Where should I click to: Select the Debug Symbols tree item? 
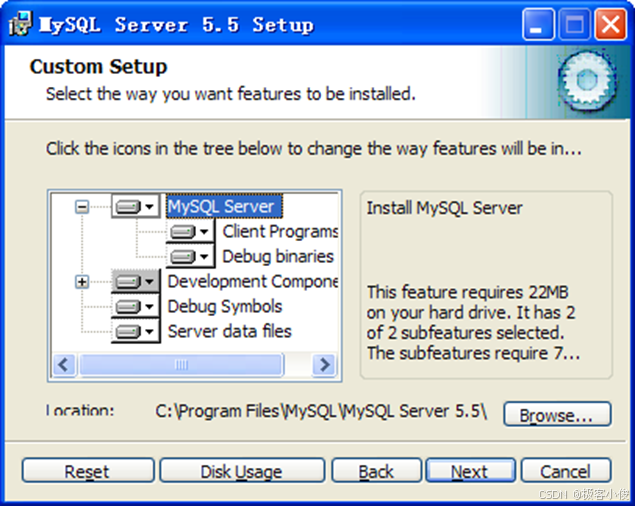pos(225,307)
